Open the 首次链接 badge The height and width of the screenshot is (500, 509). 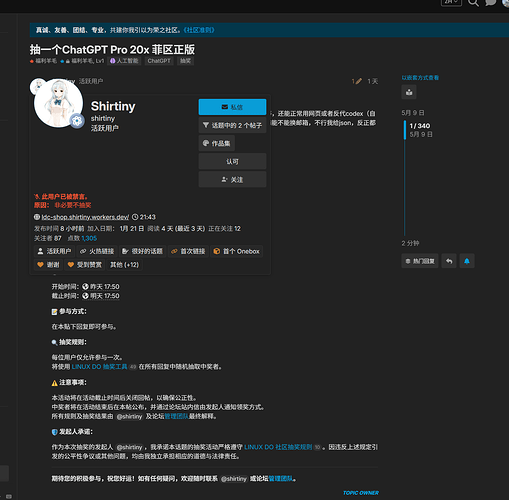click(188, 251)
